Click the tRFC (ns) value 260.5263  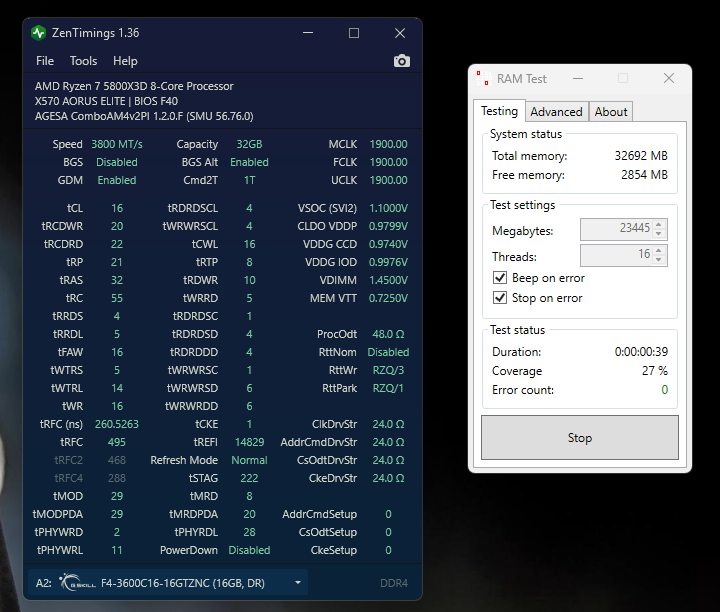pyautogui.click(x=117, y=424)
